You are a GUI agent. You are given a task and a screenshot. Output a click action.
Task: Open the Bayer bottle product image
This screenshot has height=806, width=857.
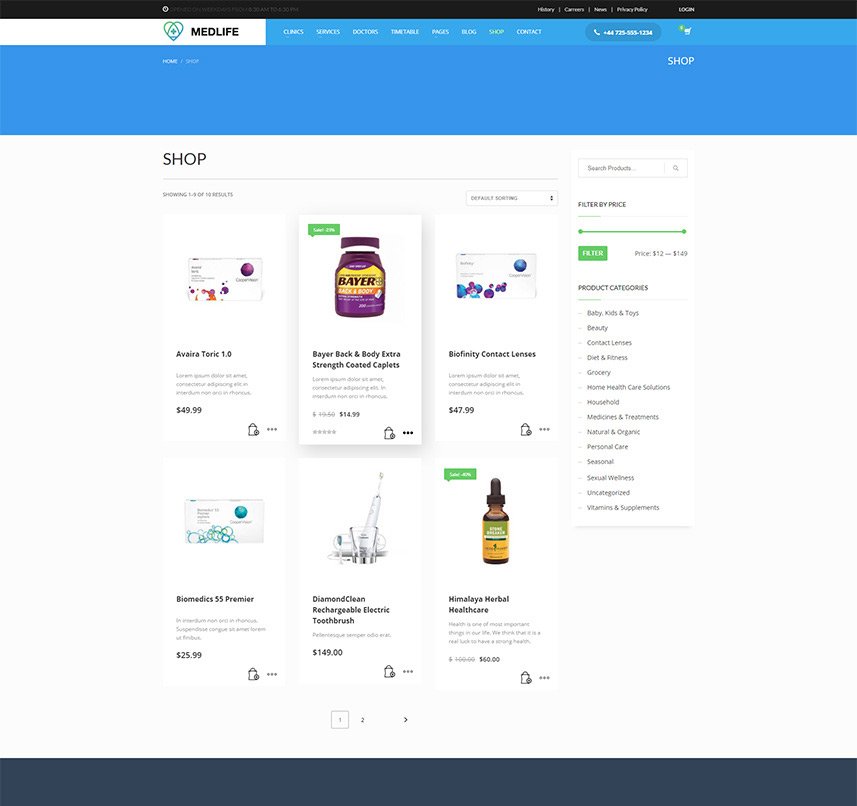click(360, 277)
